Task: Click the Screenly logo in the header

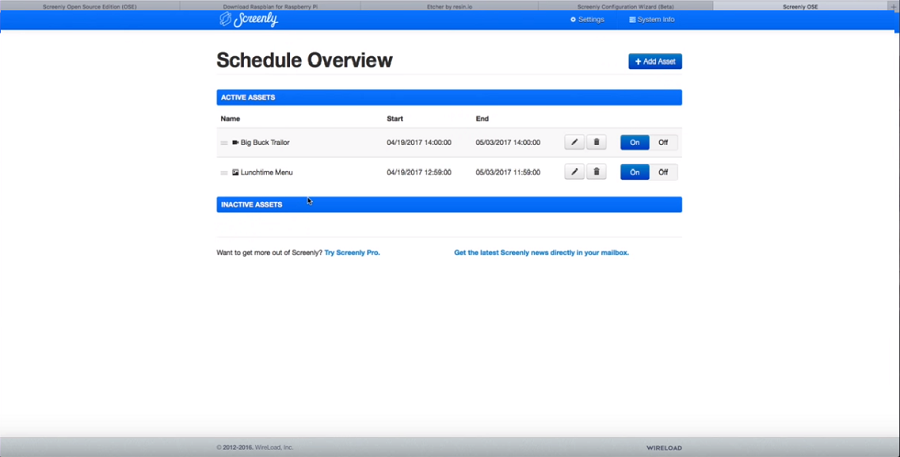Action: [249, 19]
